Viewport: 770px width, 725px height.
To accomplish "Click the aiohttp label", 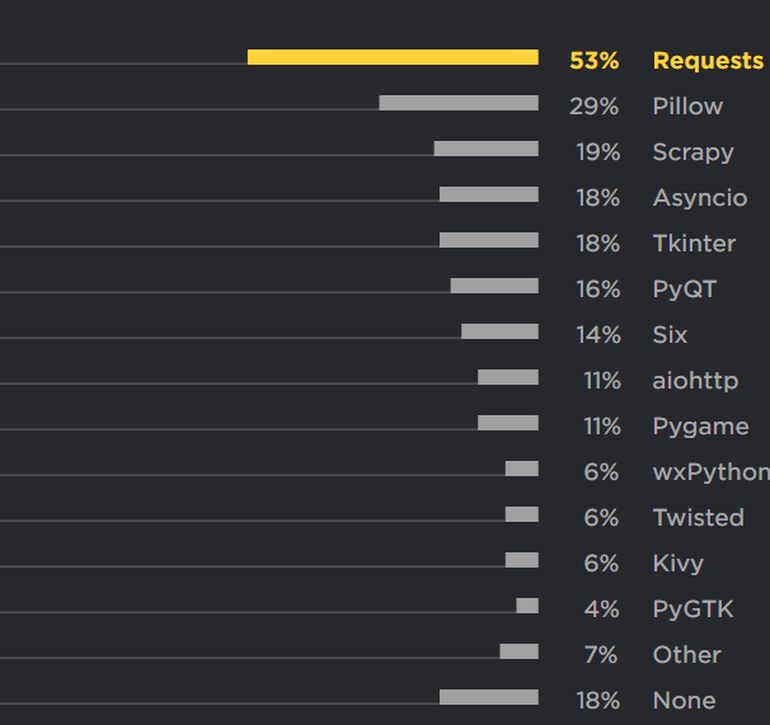I will pos(695,381).
